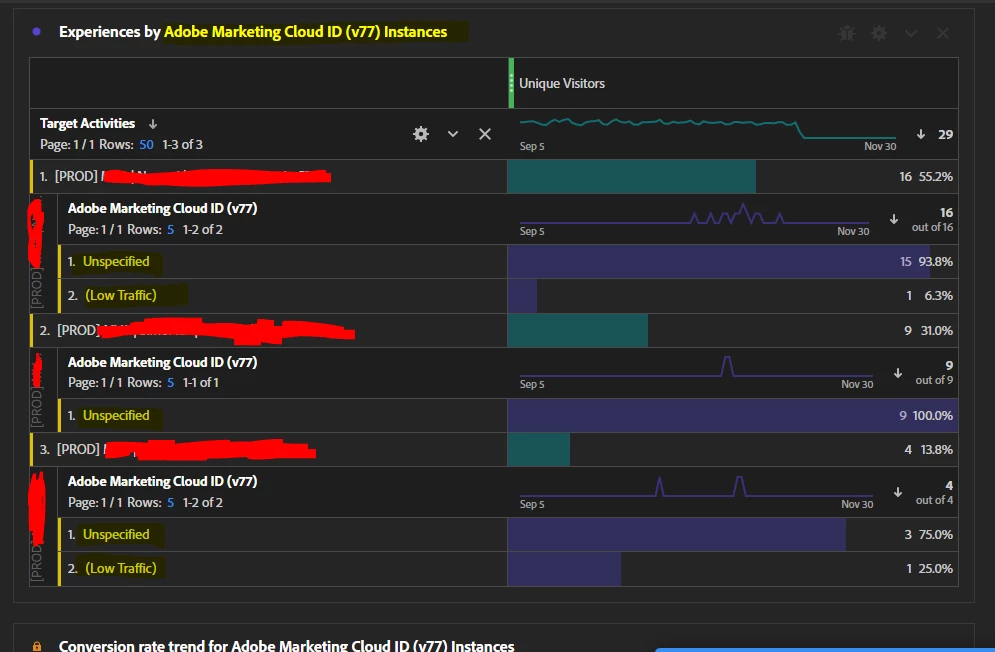The height and width of the screenshot is (652, 995).
Task: Click the 3 75.0% value cell
Action: pos(732,535)
